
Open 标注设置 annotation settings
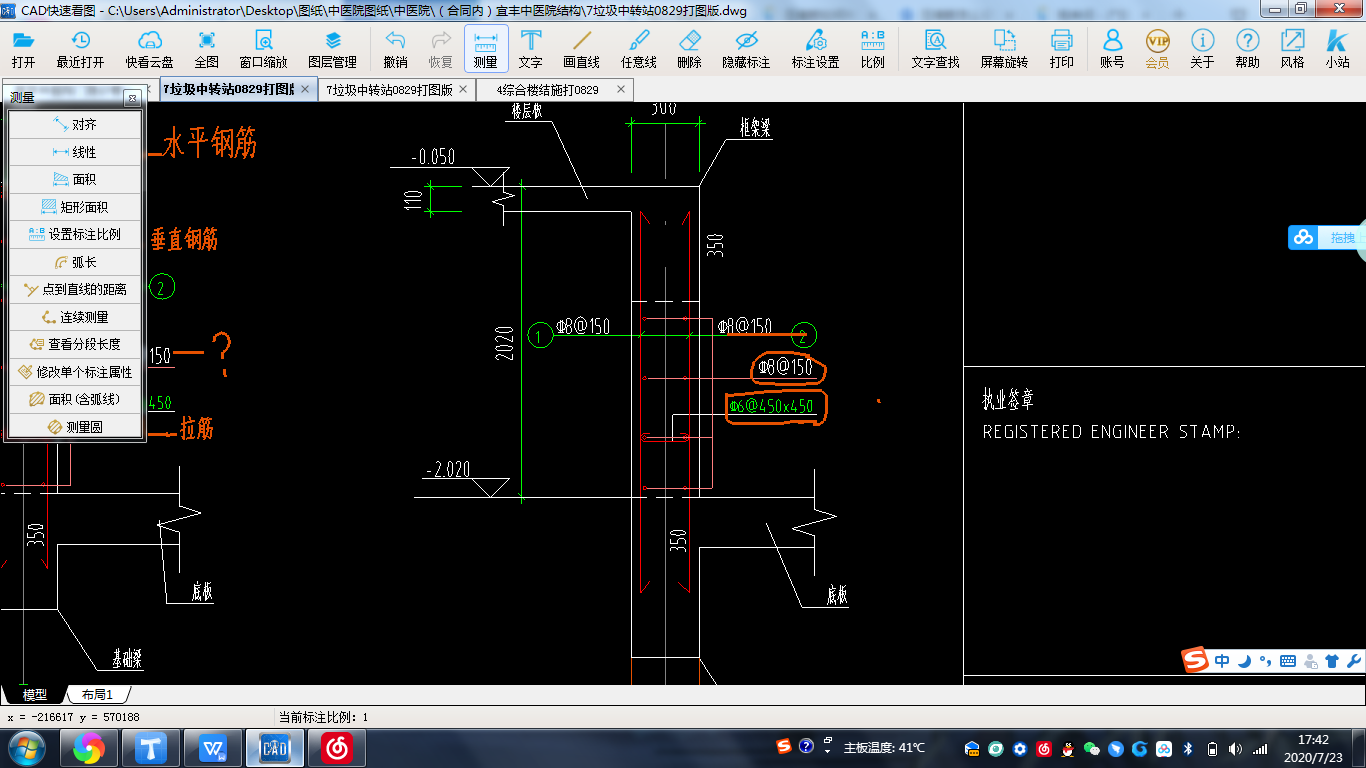[x=815, y=49]
